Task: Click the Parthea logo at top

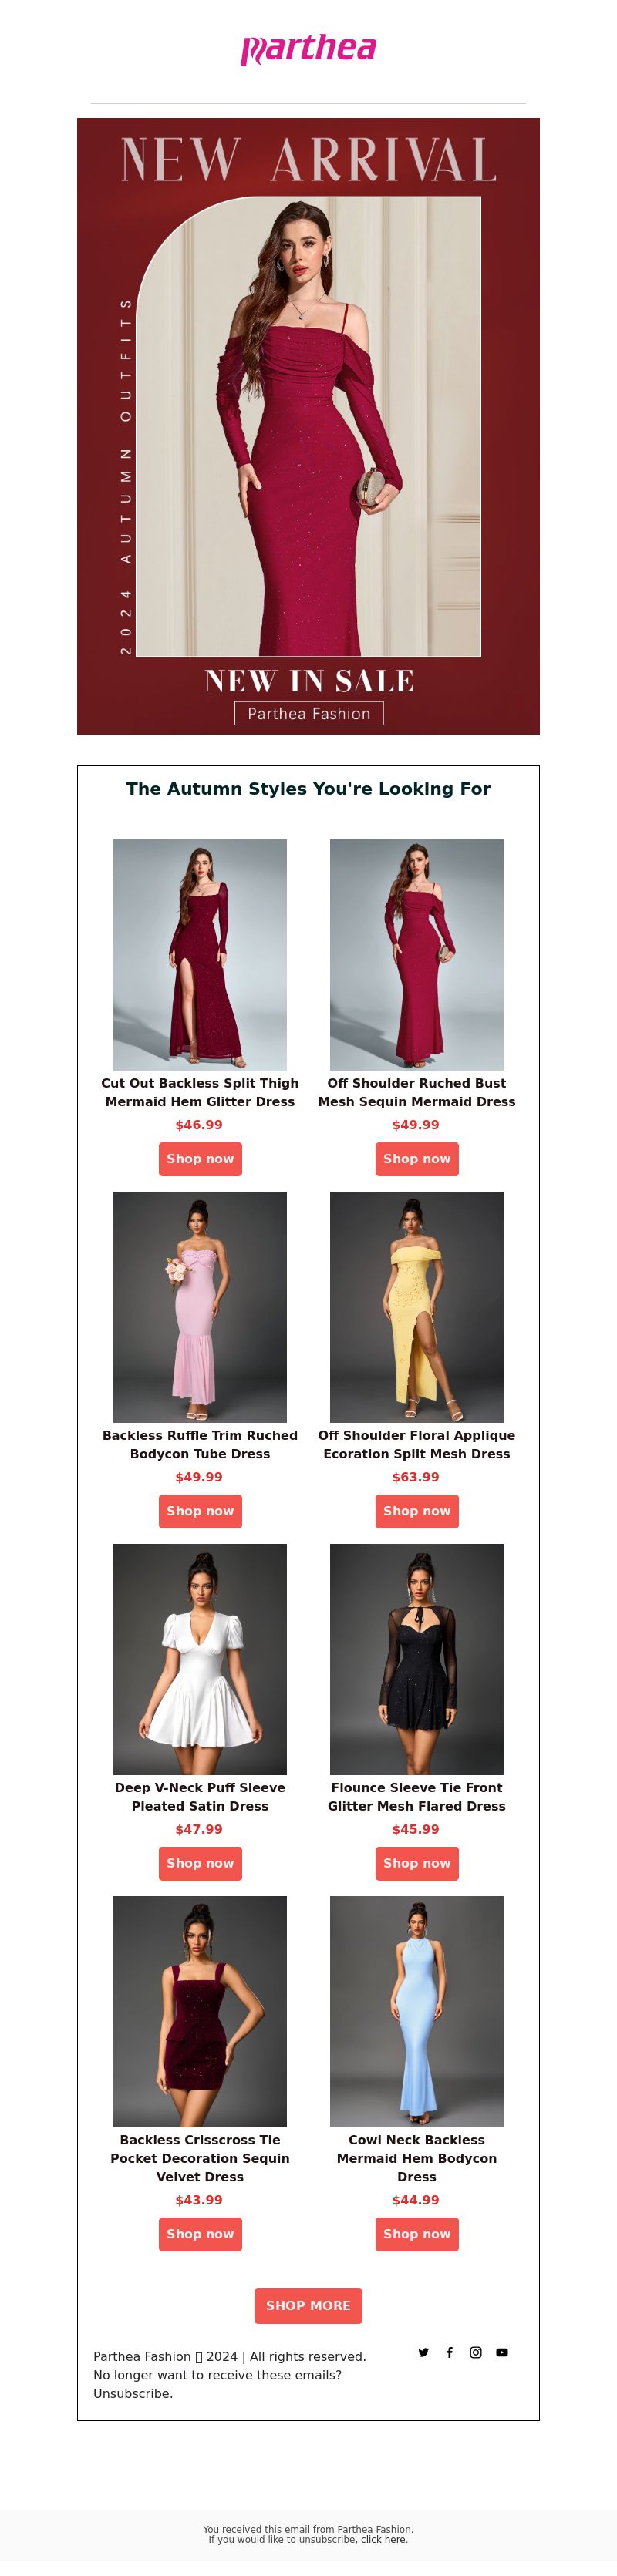Action: click(308, 49)
